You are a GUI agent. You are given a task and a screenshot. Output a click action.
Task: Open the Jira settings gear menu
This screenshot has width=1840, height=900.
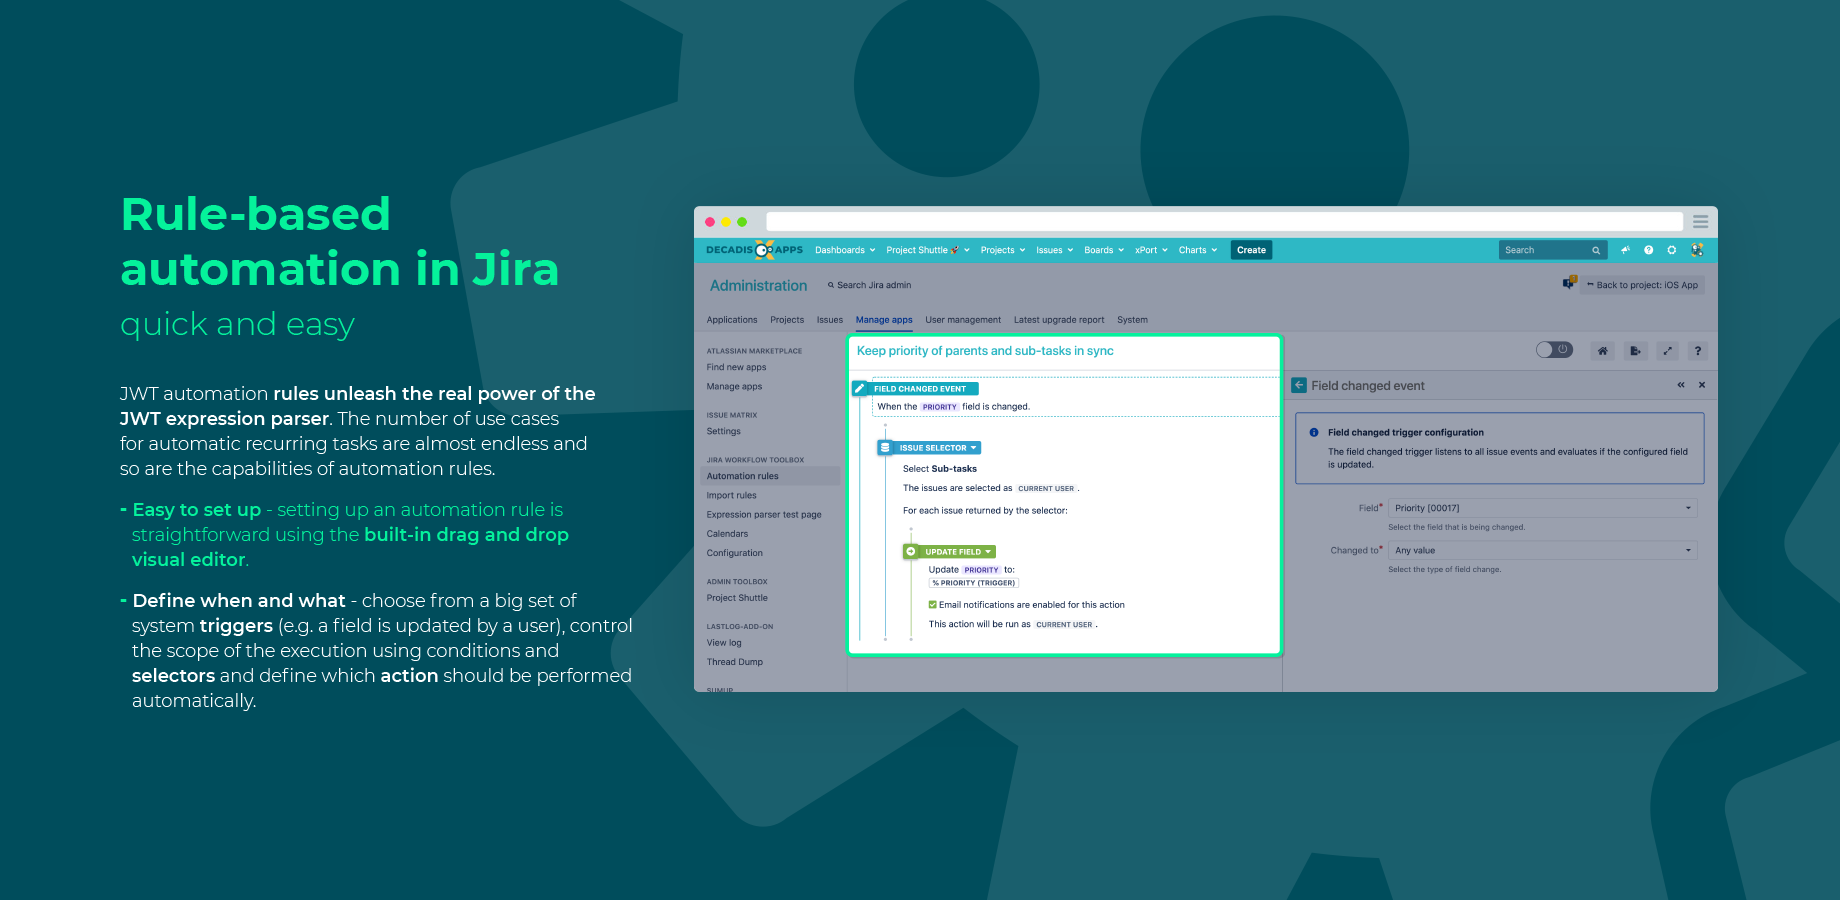[x=1672, y=250]
